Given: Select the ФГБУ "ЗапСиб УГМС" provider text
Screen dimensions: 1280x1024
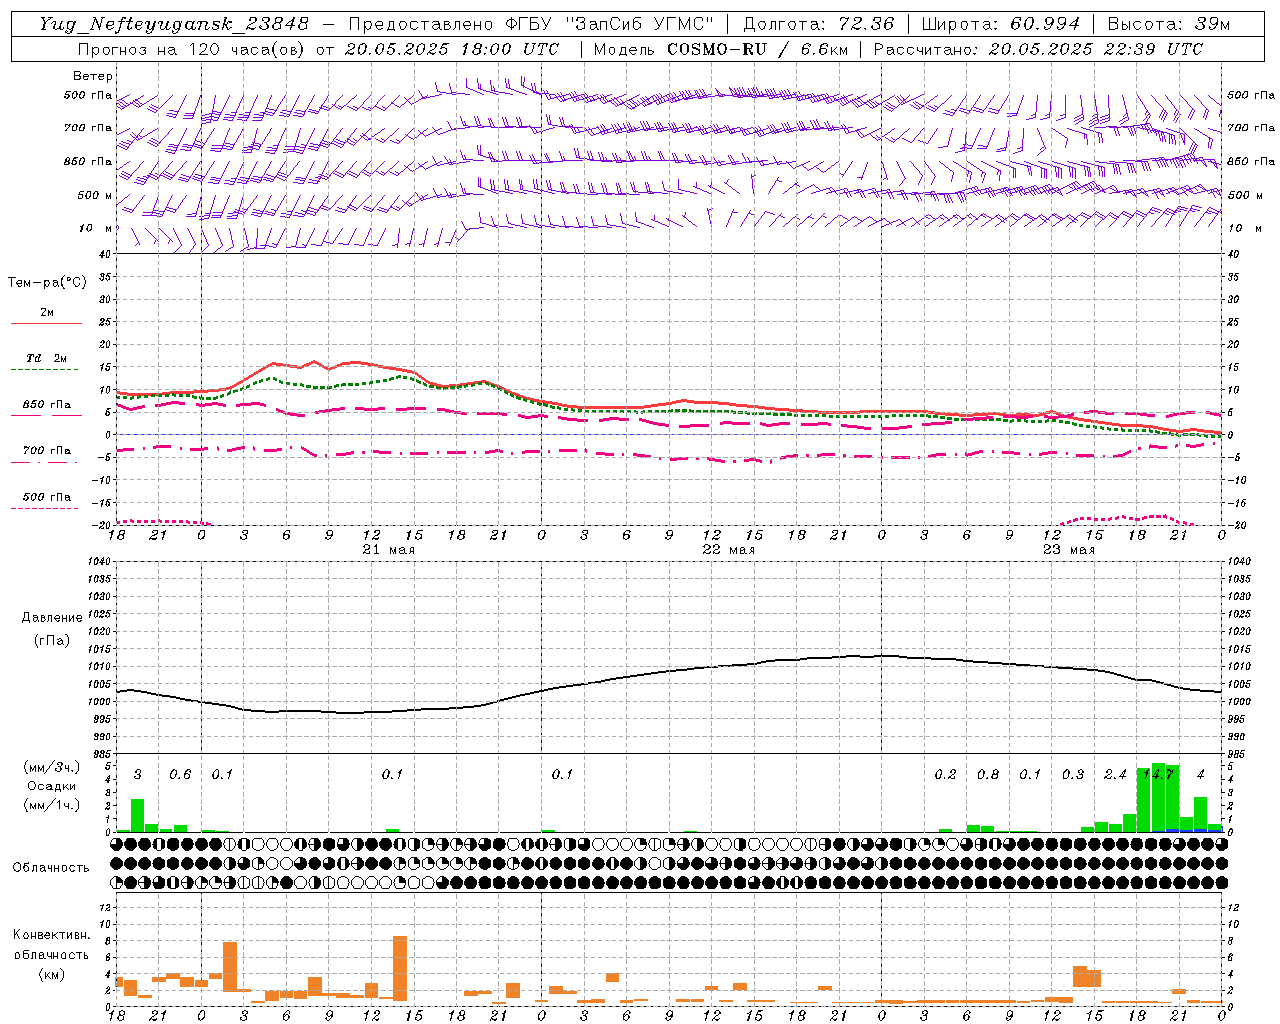Looking at the screenshot, I should click(611, 23).
